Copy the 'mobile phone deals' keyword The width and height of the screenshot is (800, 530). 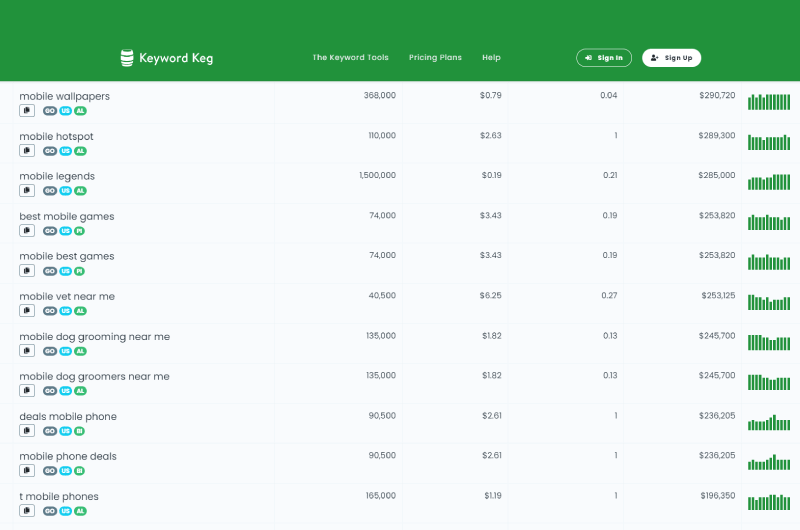[27, 471]
